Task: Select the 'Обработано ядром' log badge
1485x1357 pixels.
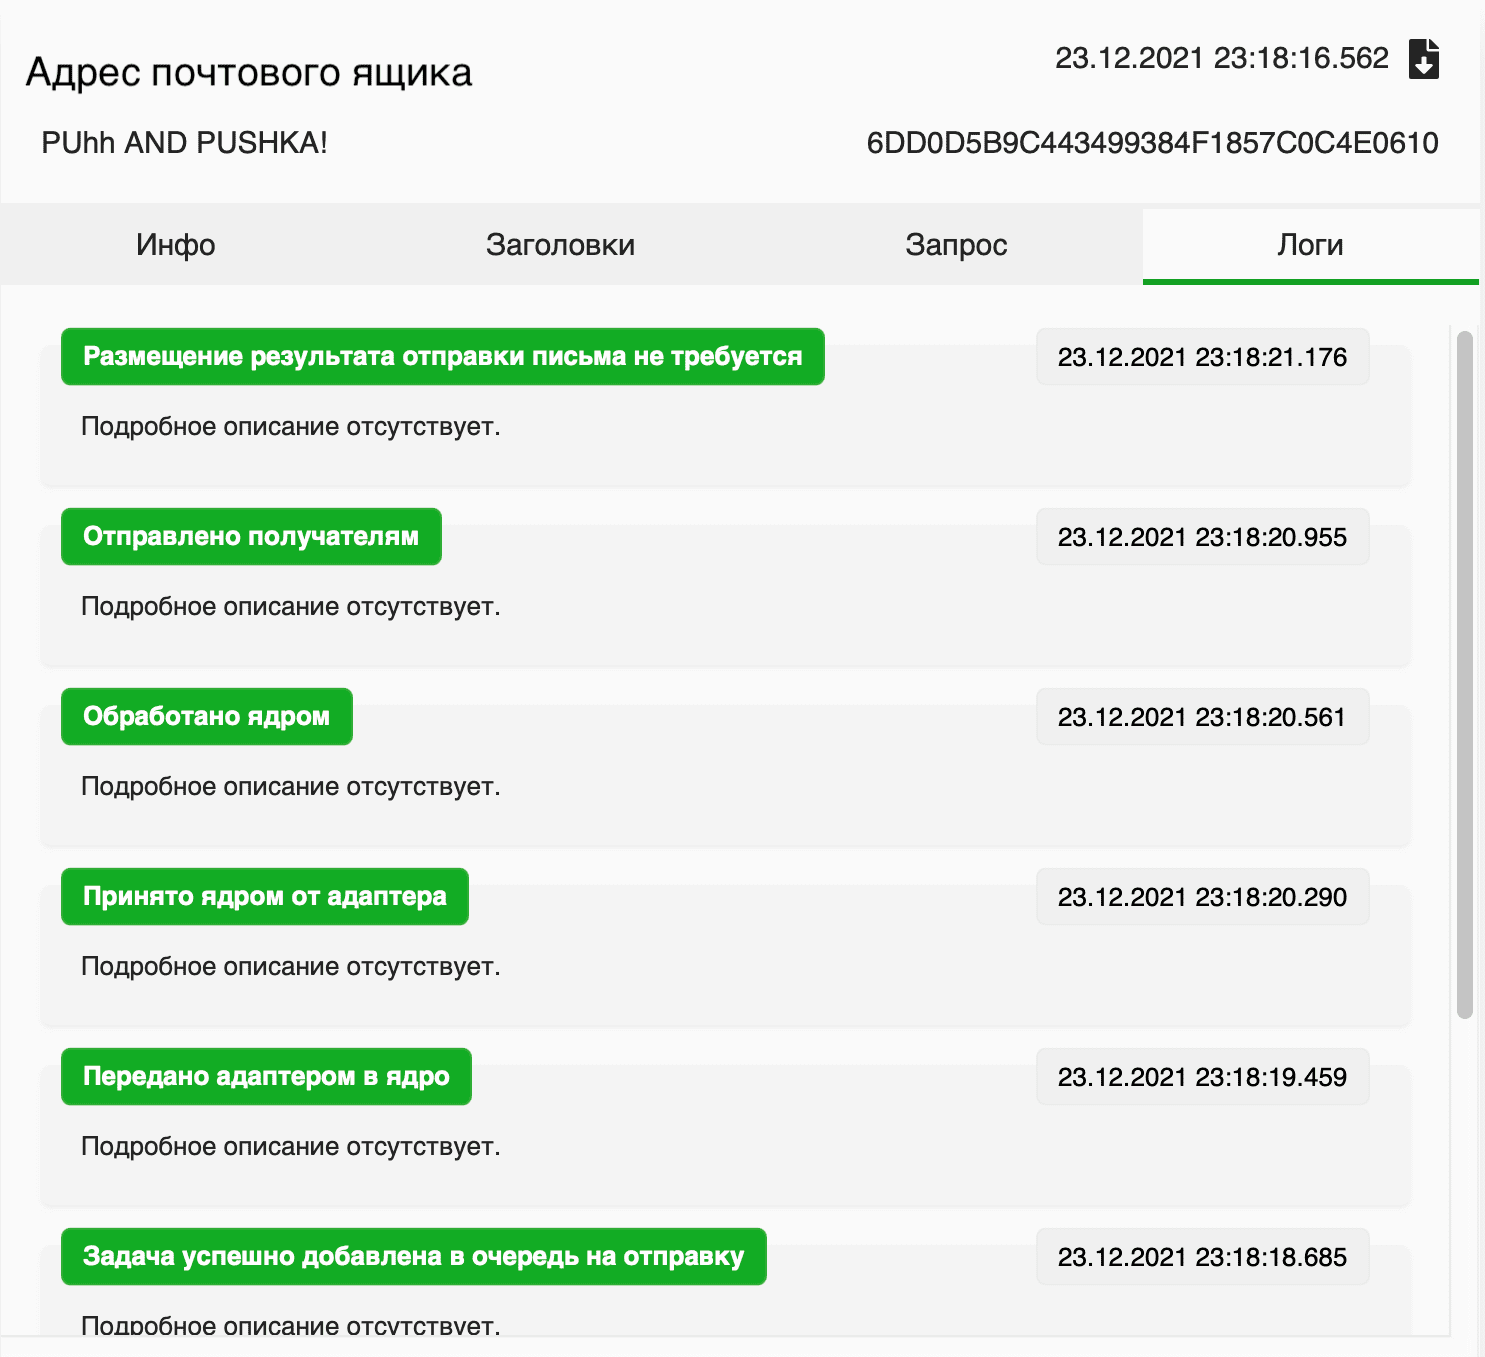Action: [x=206, y=717]
